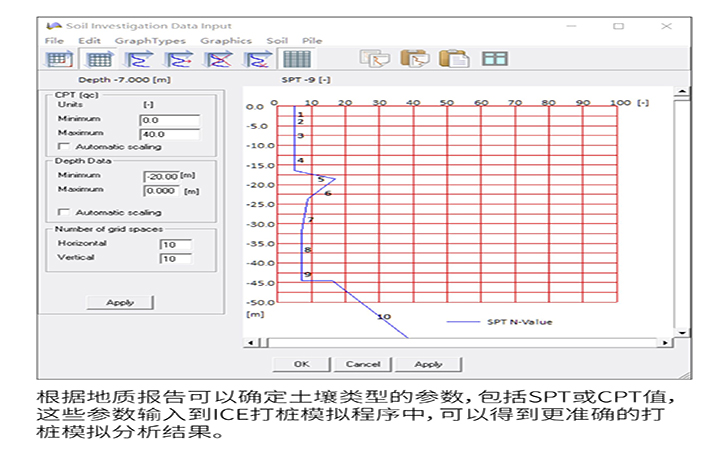Click the clipboard with blank page icon
728x450 pixels.
click(x=454, y=59)
